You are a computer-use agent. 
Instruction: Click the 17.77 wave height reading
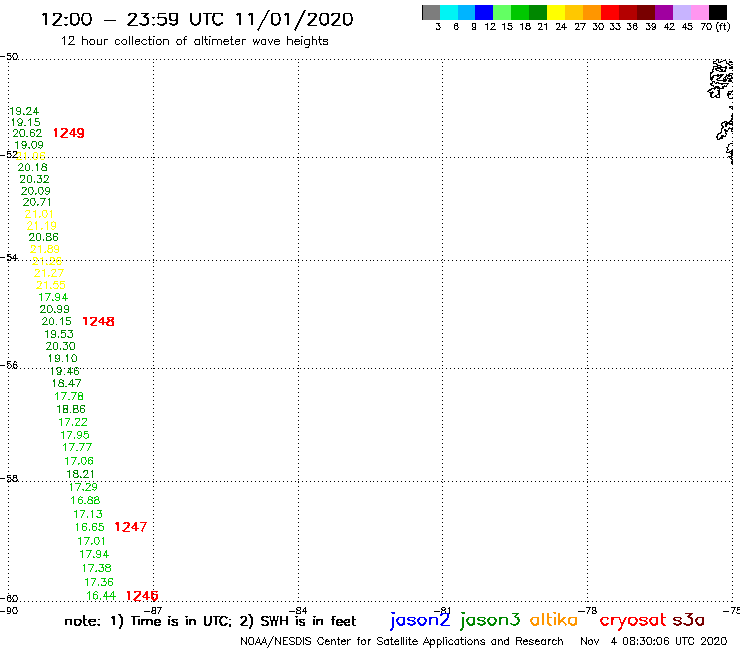tap(77, 447)
